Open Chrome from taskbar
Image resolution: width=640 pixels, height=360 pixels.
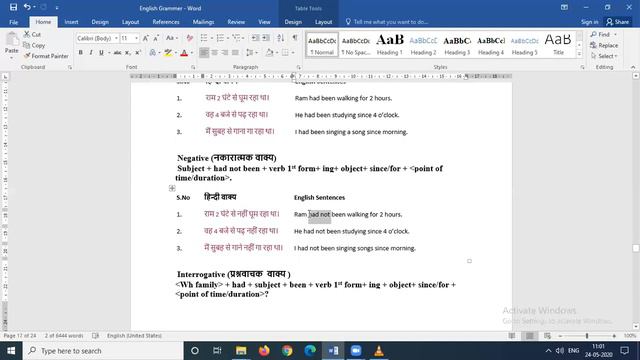[x=287, y=351]
